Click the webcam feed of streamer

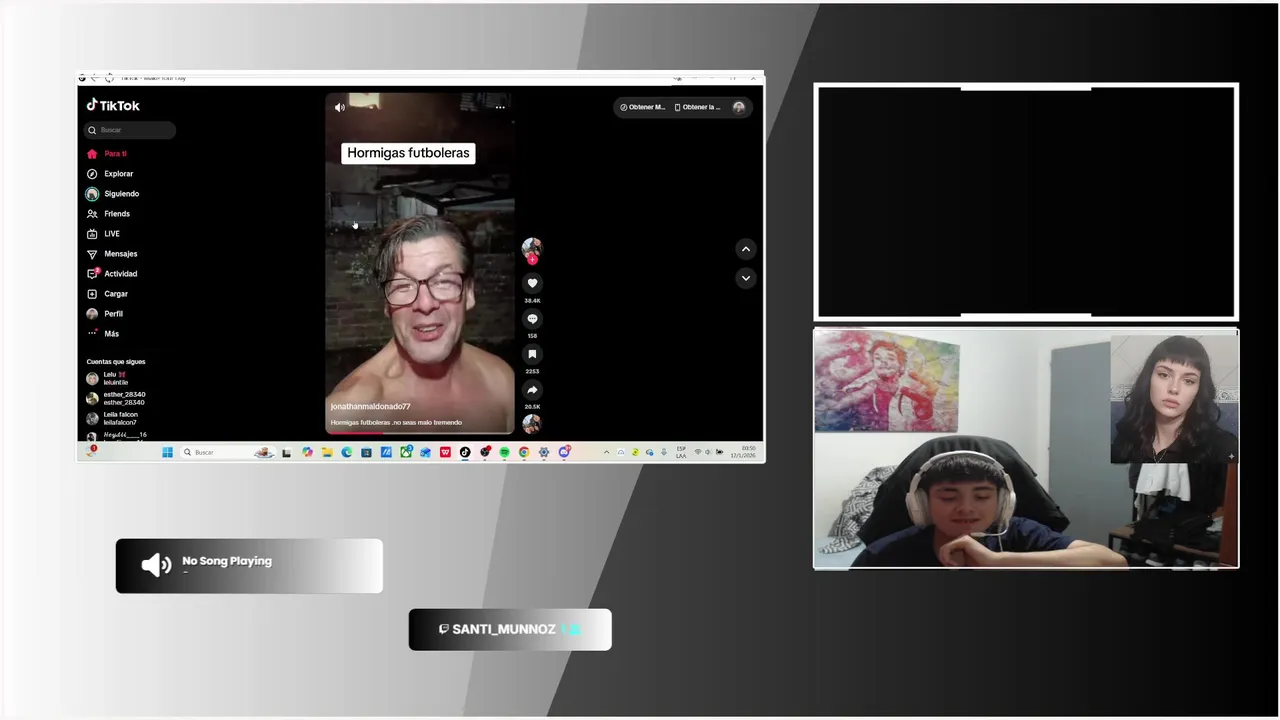point(1026,449)
